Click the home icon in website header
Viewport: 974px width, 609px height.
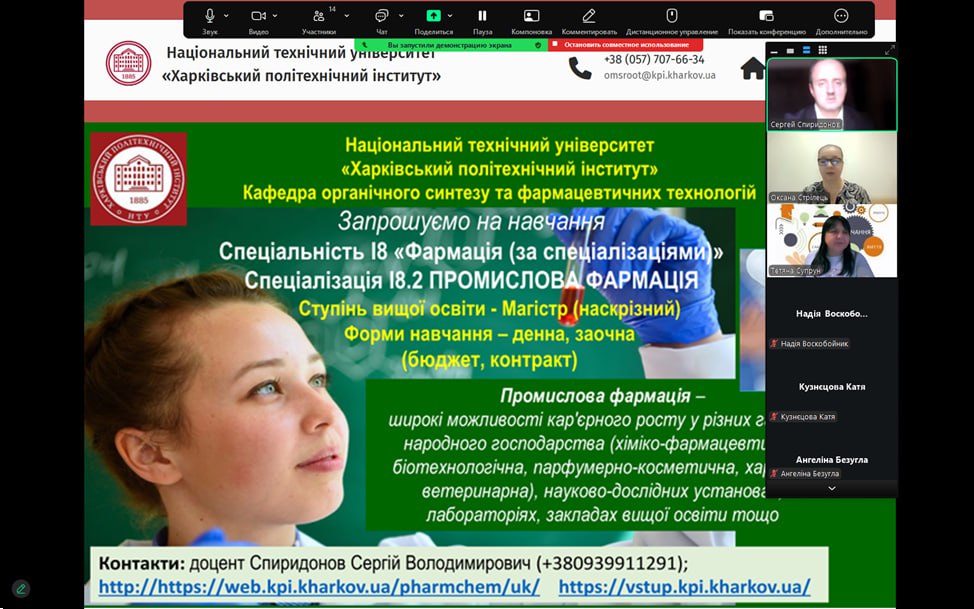click(753, 68)
